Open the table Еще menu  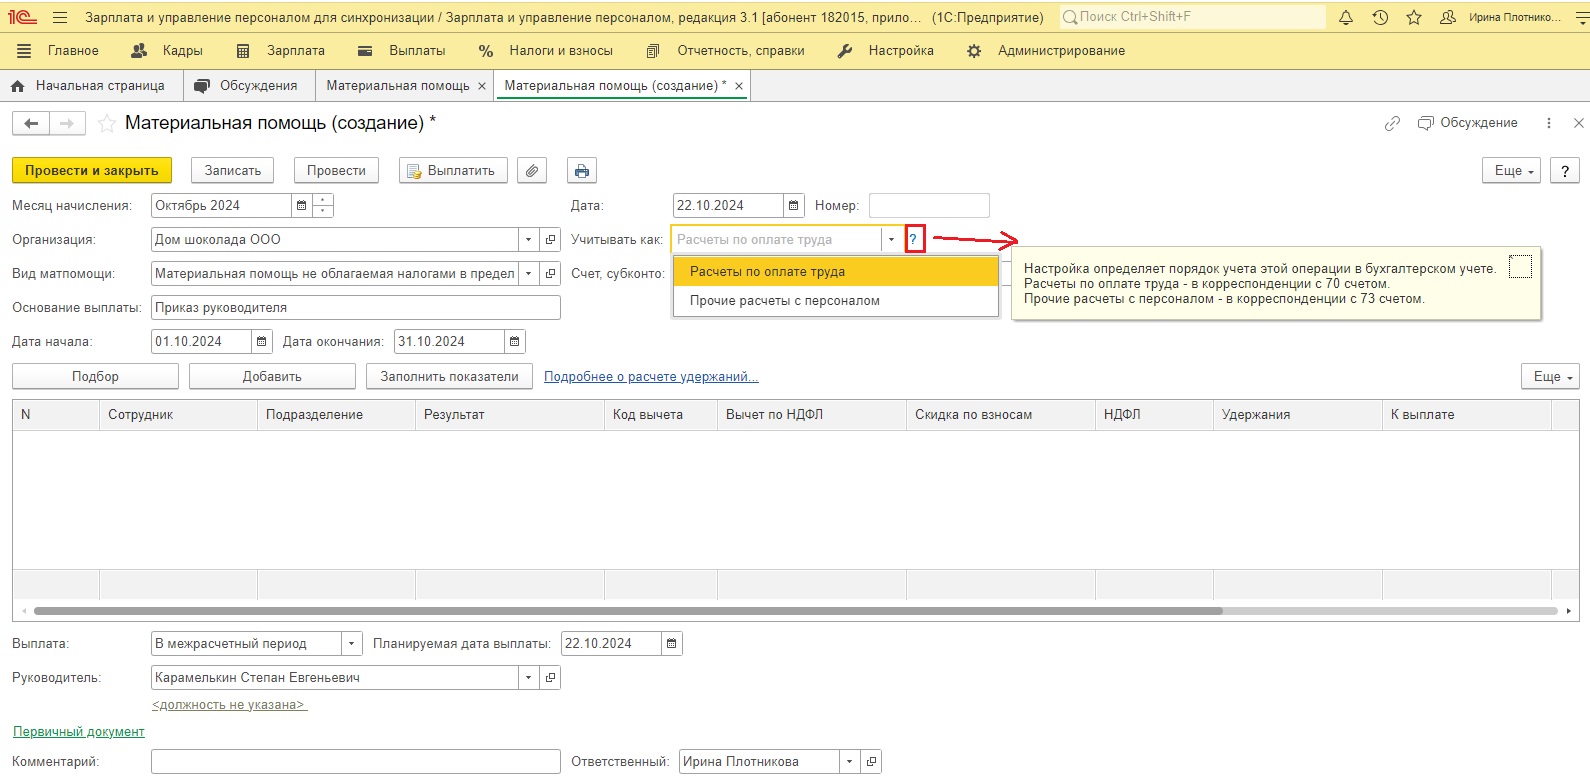(x=1550, y=376)
